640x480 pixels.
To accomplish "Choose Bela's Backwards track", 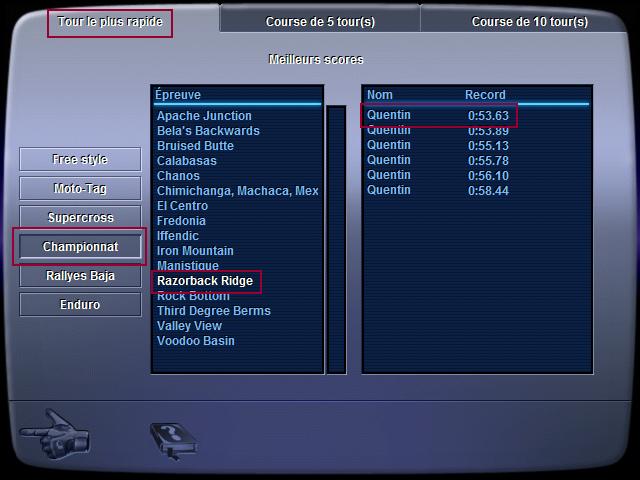I will [x=208, y=131].
